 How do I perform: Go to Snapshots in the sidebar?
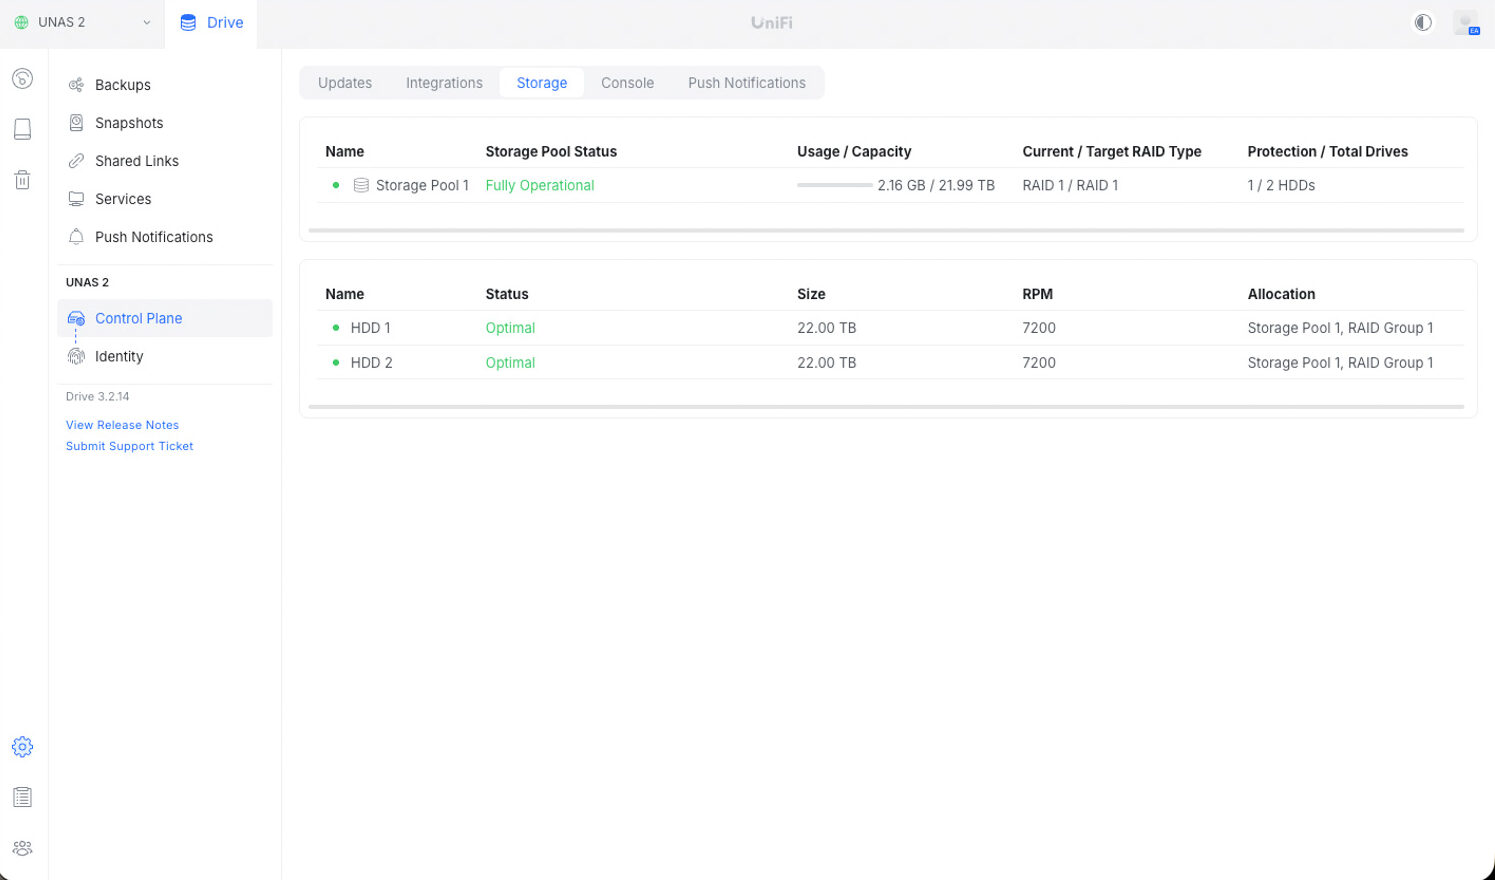(128, 123)
